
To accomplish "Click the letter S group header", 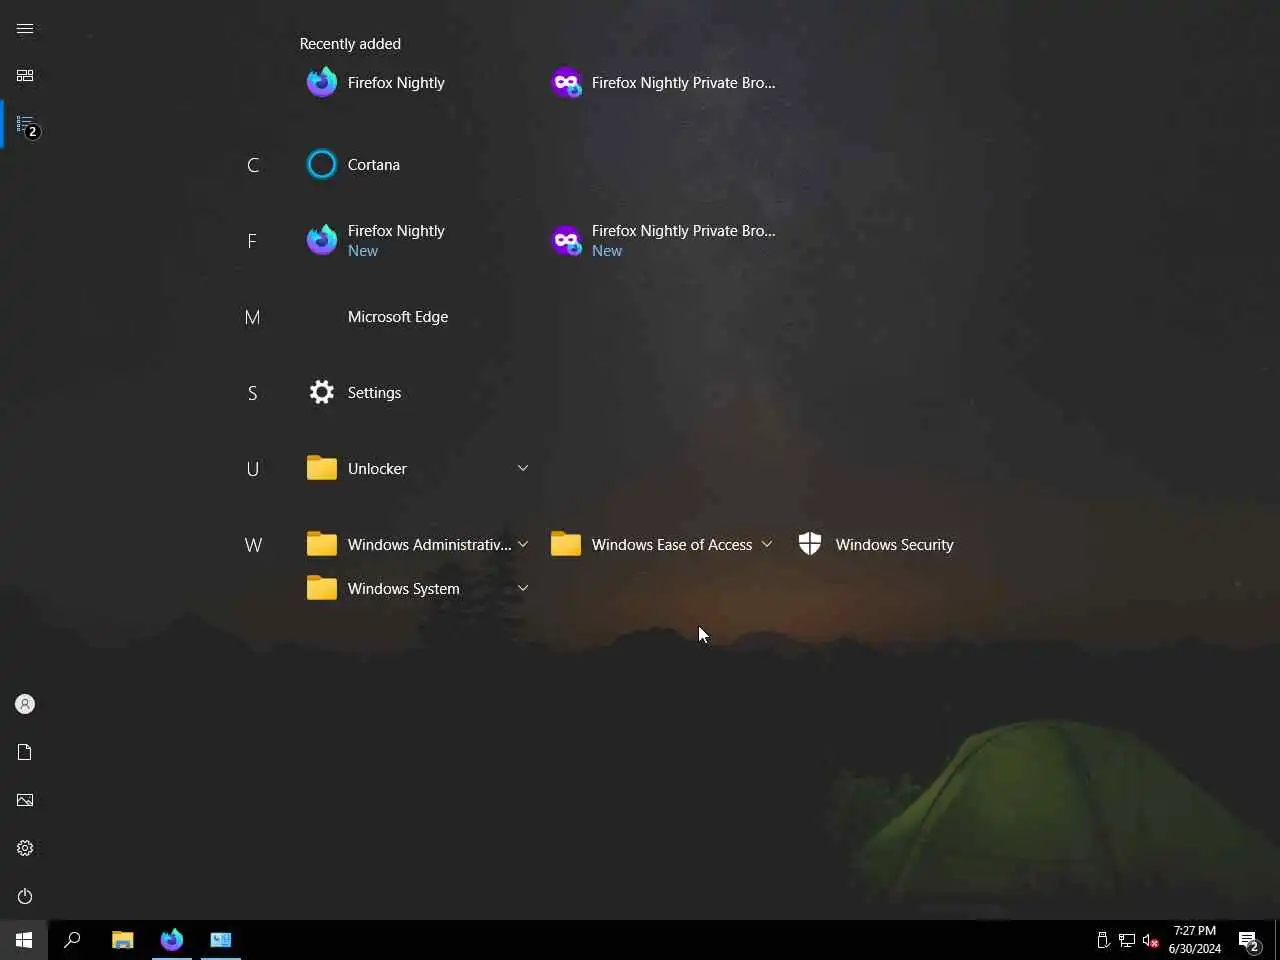I will tap(253, 393).
